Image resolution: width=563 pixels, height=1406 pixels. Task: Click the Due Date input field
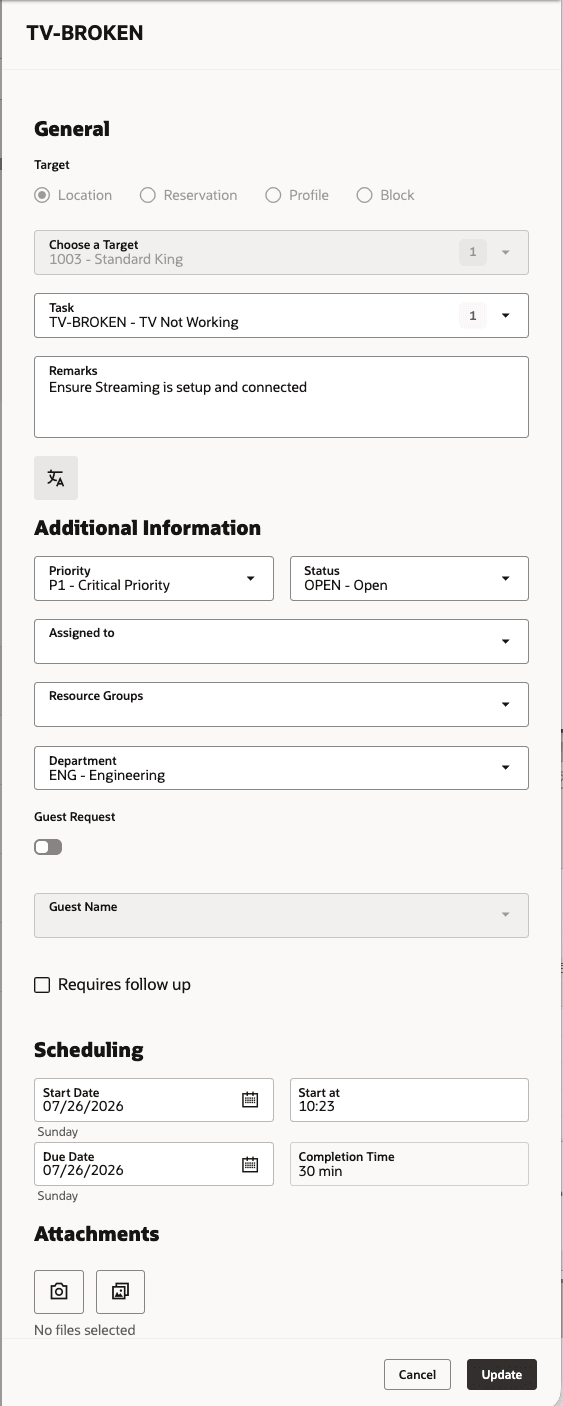tap(154, 1164)
